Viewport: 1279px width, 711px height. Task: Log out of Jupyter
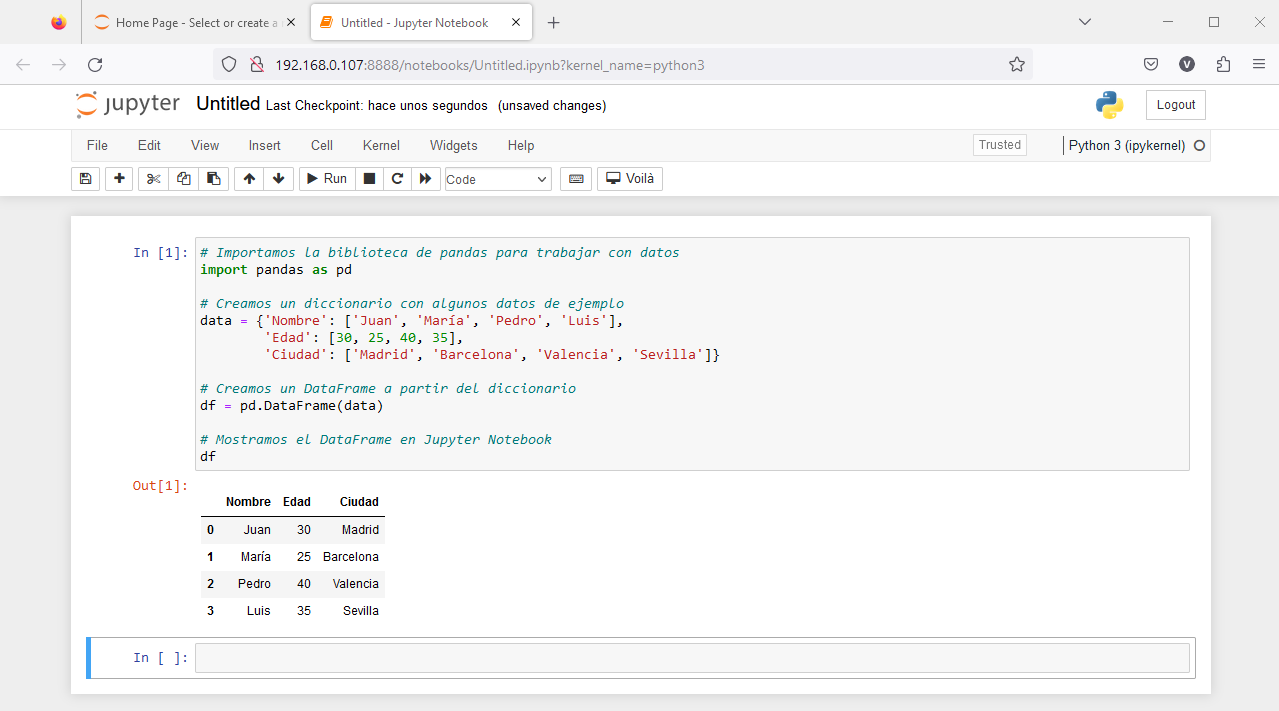pos(1174,104)
